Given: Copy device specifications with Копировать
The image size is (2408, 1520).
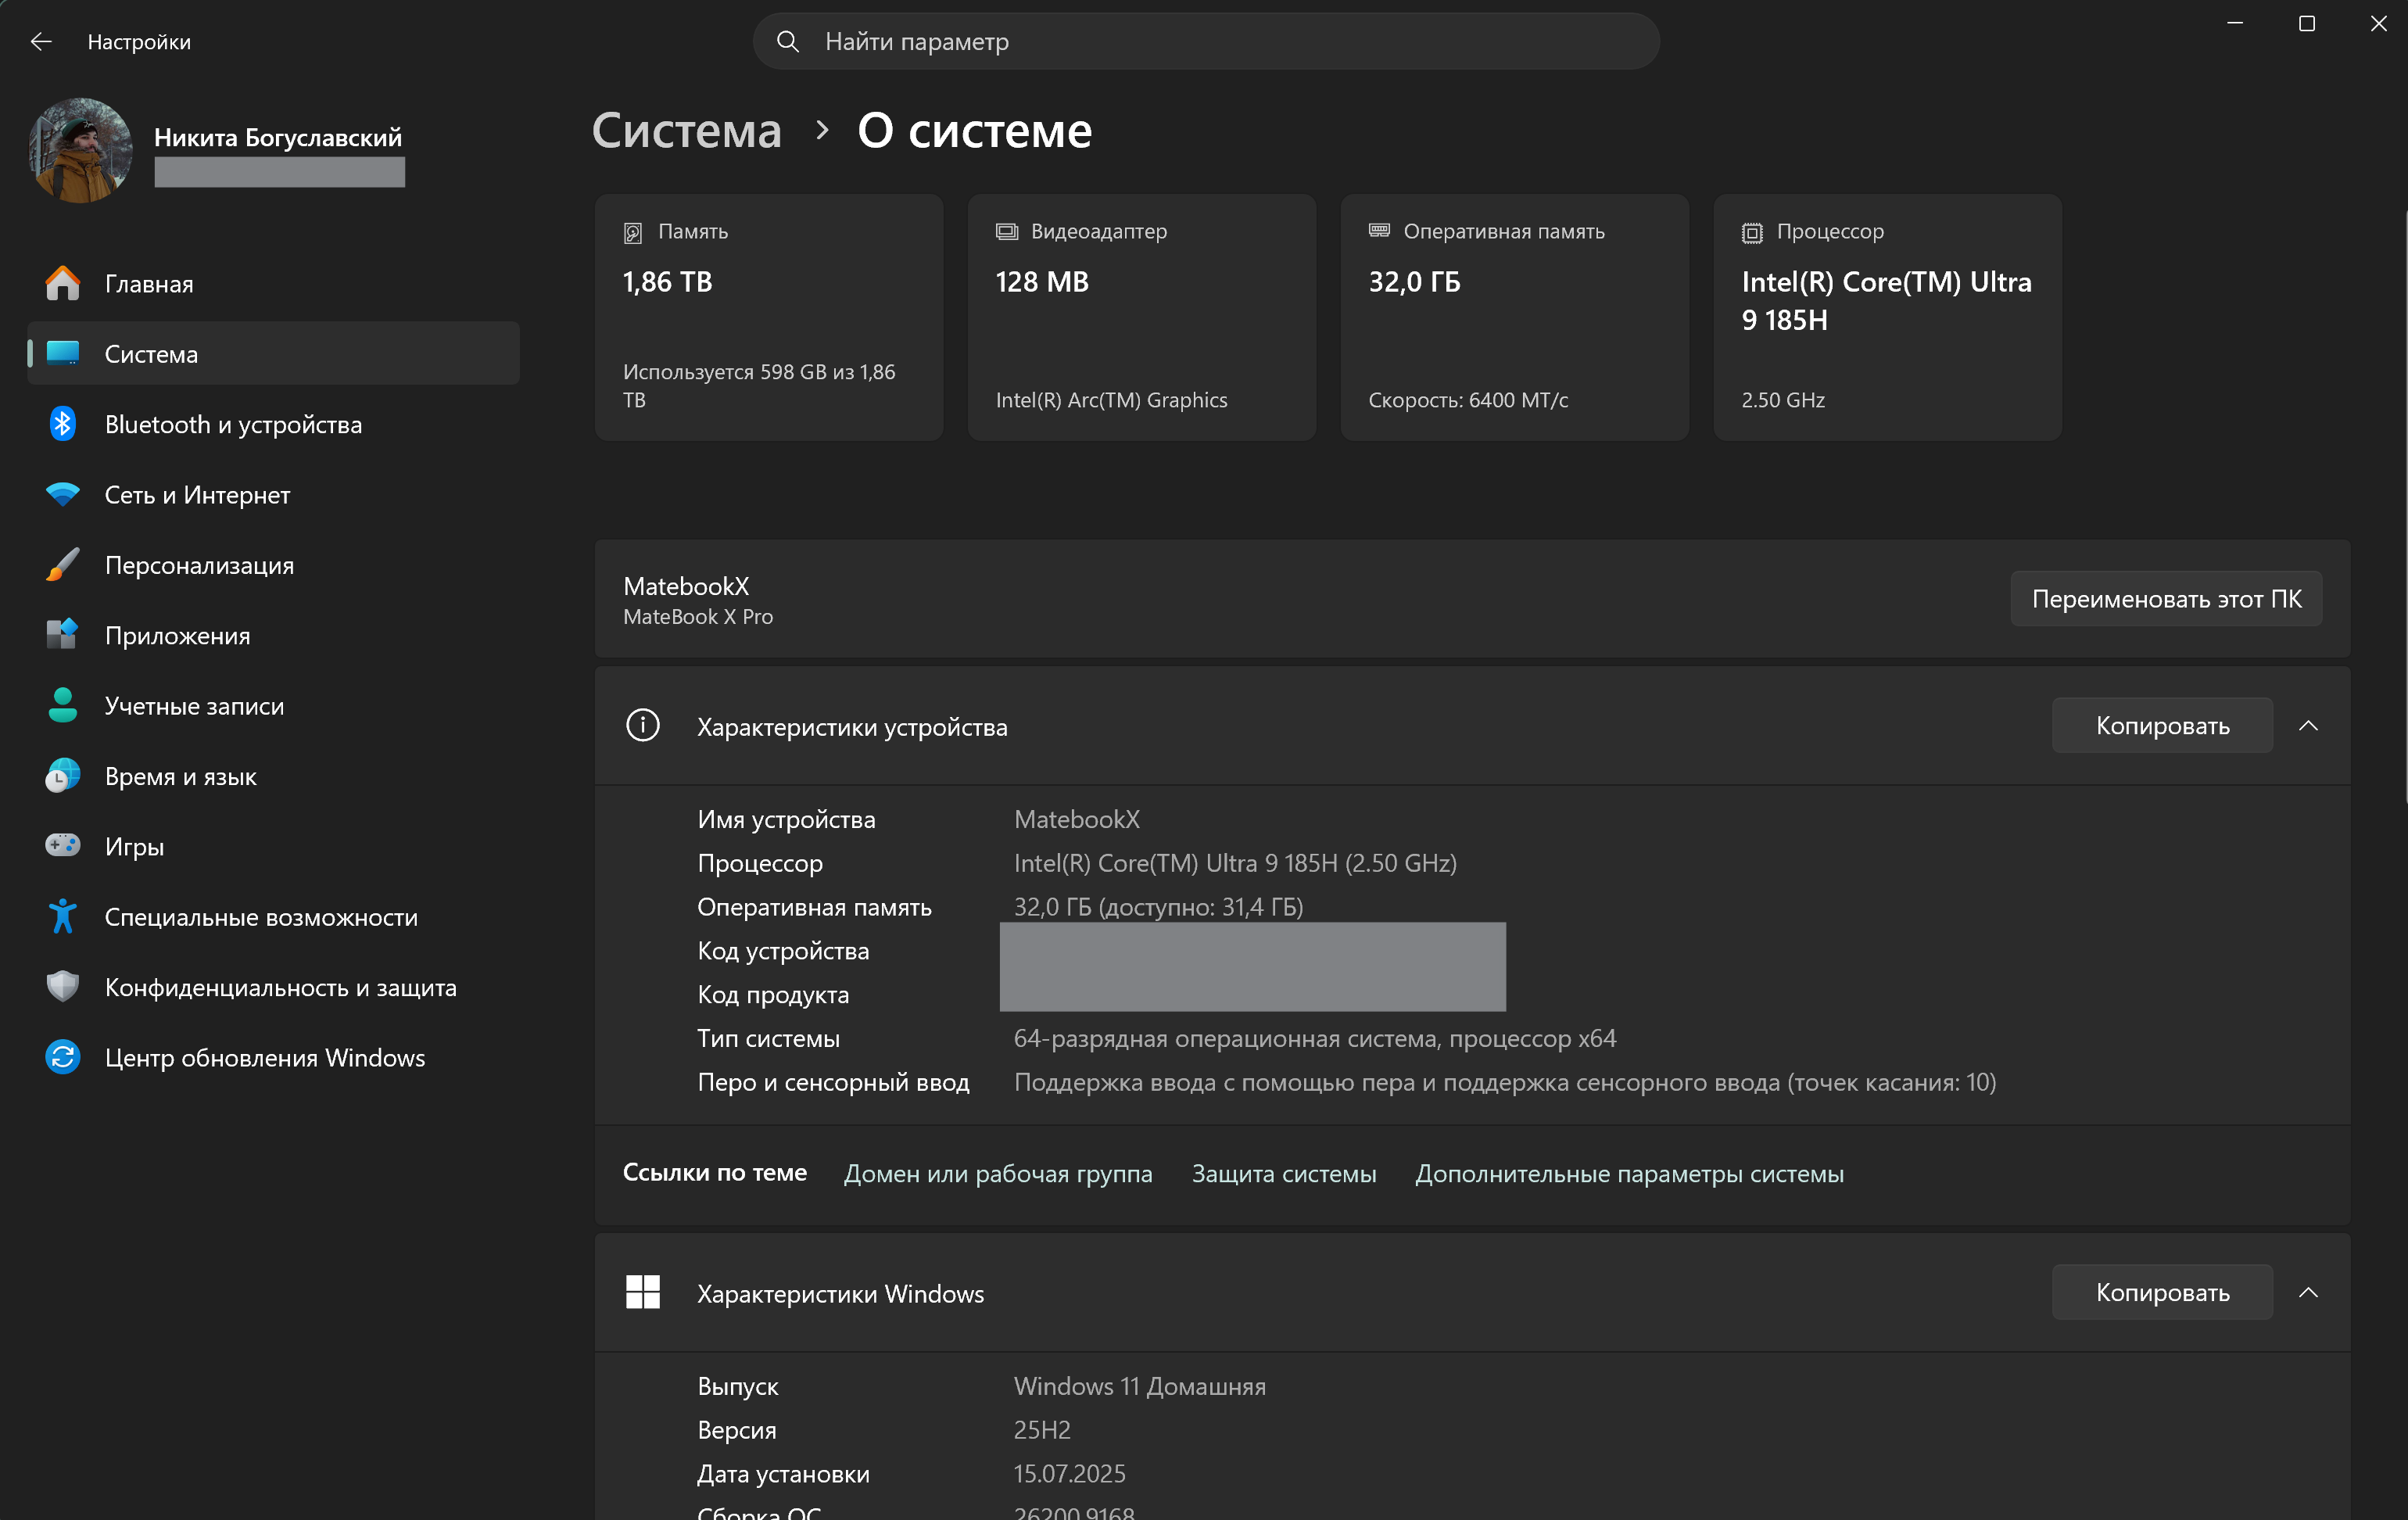Looking at the screenshot, I should [2162, 725].
